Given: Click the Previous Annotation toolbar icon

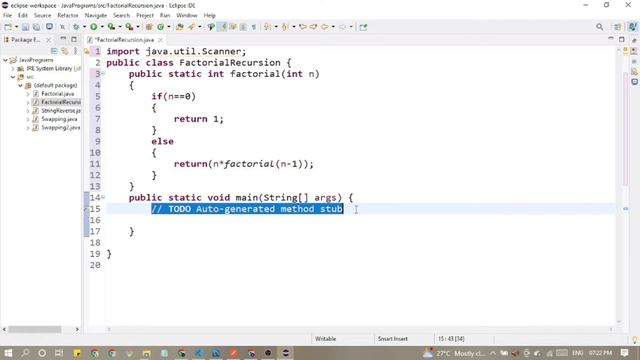Looking at the screenshot, I should click(x=285, y=27).
